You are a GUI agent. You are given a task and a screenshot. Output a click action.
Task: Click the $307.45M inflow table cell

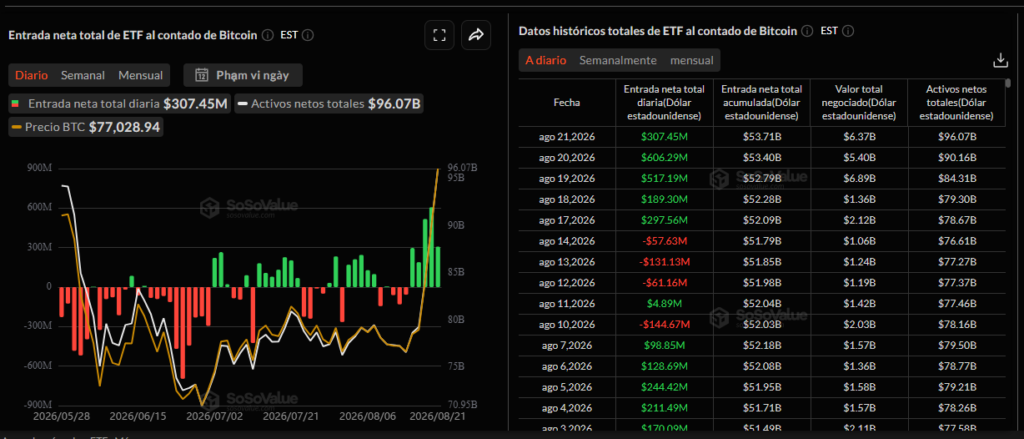(664, 136)
